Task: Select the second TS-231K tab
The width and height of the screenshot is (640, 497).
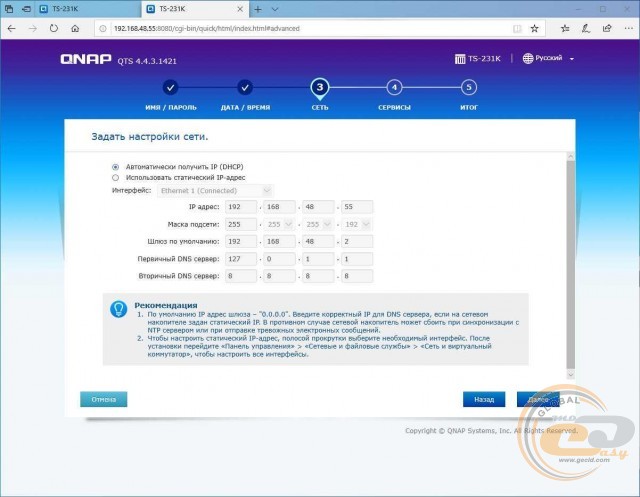Action: (x=195, y=9)
